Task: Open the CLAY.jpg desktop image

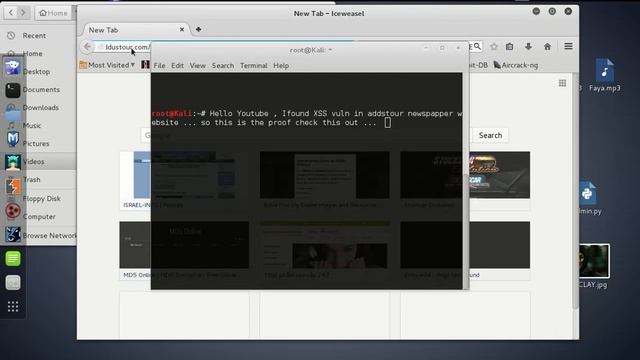Action: pos(593,266)
